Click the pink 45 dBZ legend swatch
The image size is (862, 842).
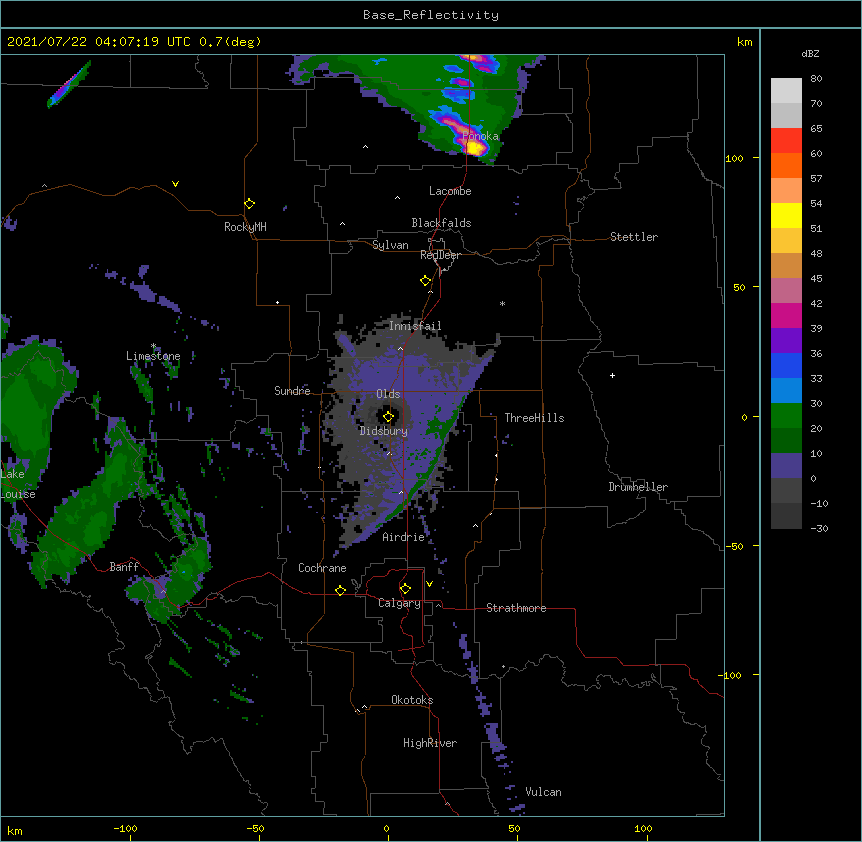click(786, 290)
